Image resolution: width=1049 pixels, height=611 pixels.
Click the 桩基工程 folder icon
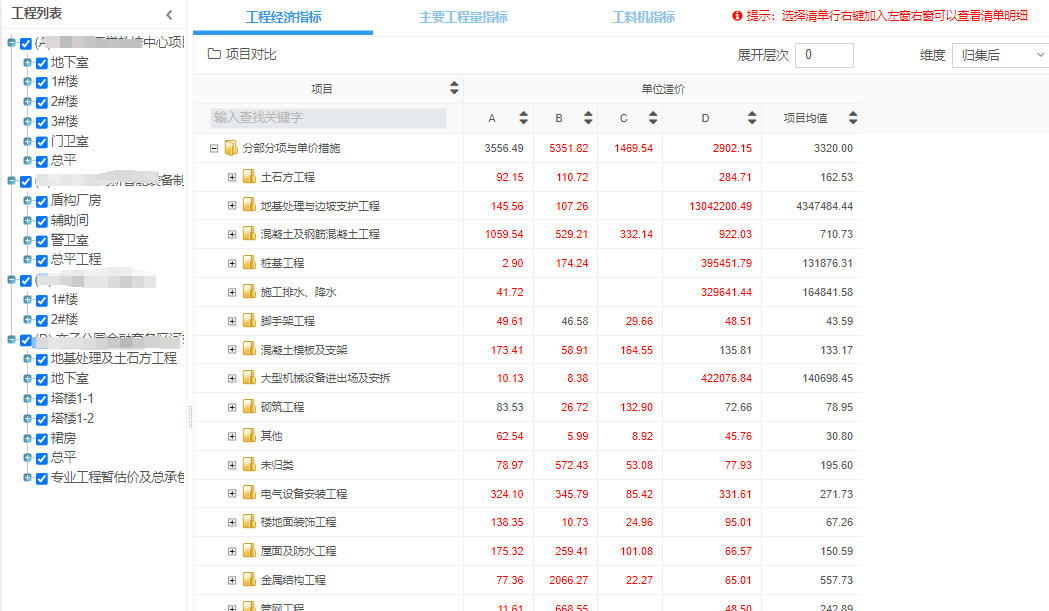[249, 262]
